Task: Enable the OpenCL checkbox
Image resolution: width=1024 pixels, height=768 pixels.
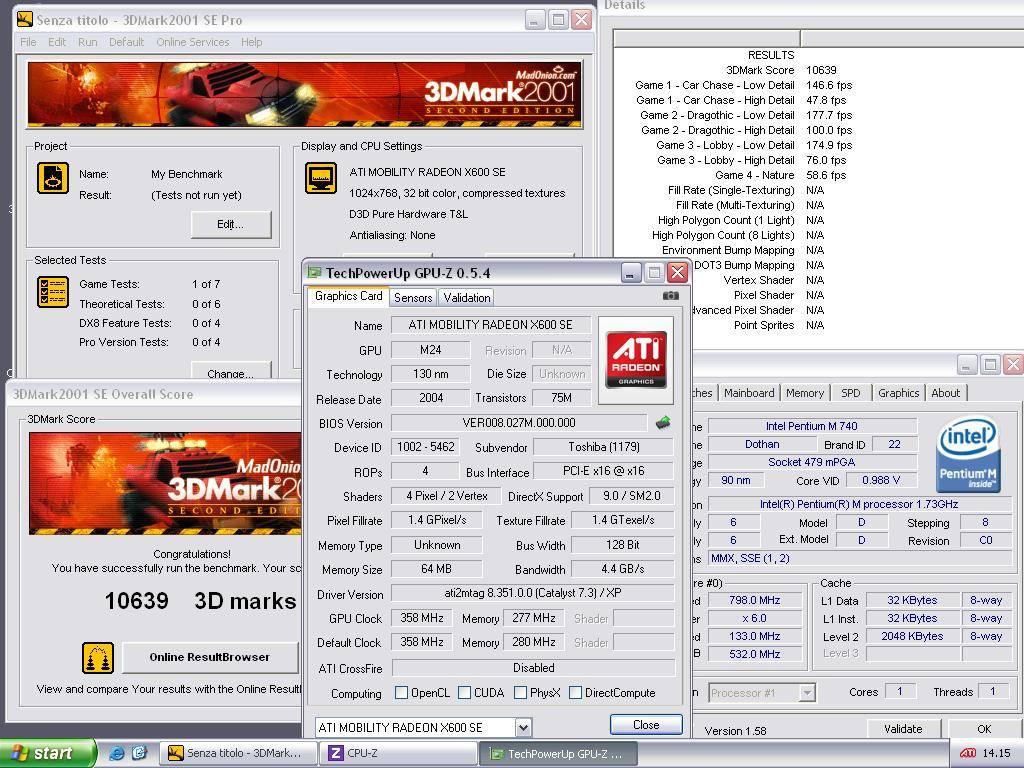Action: (x=402, y=692)
